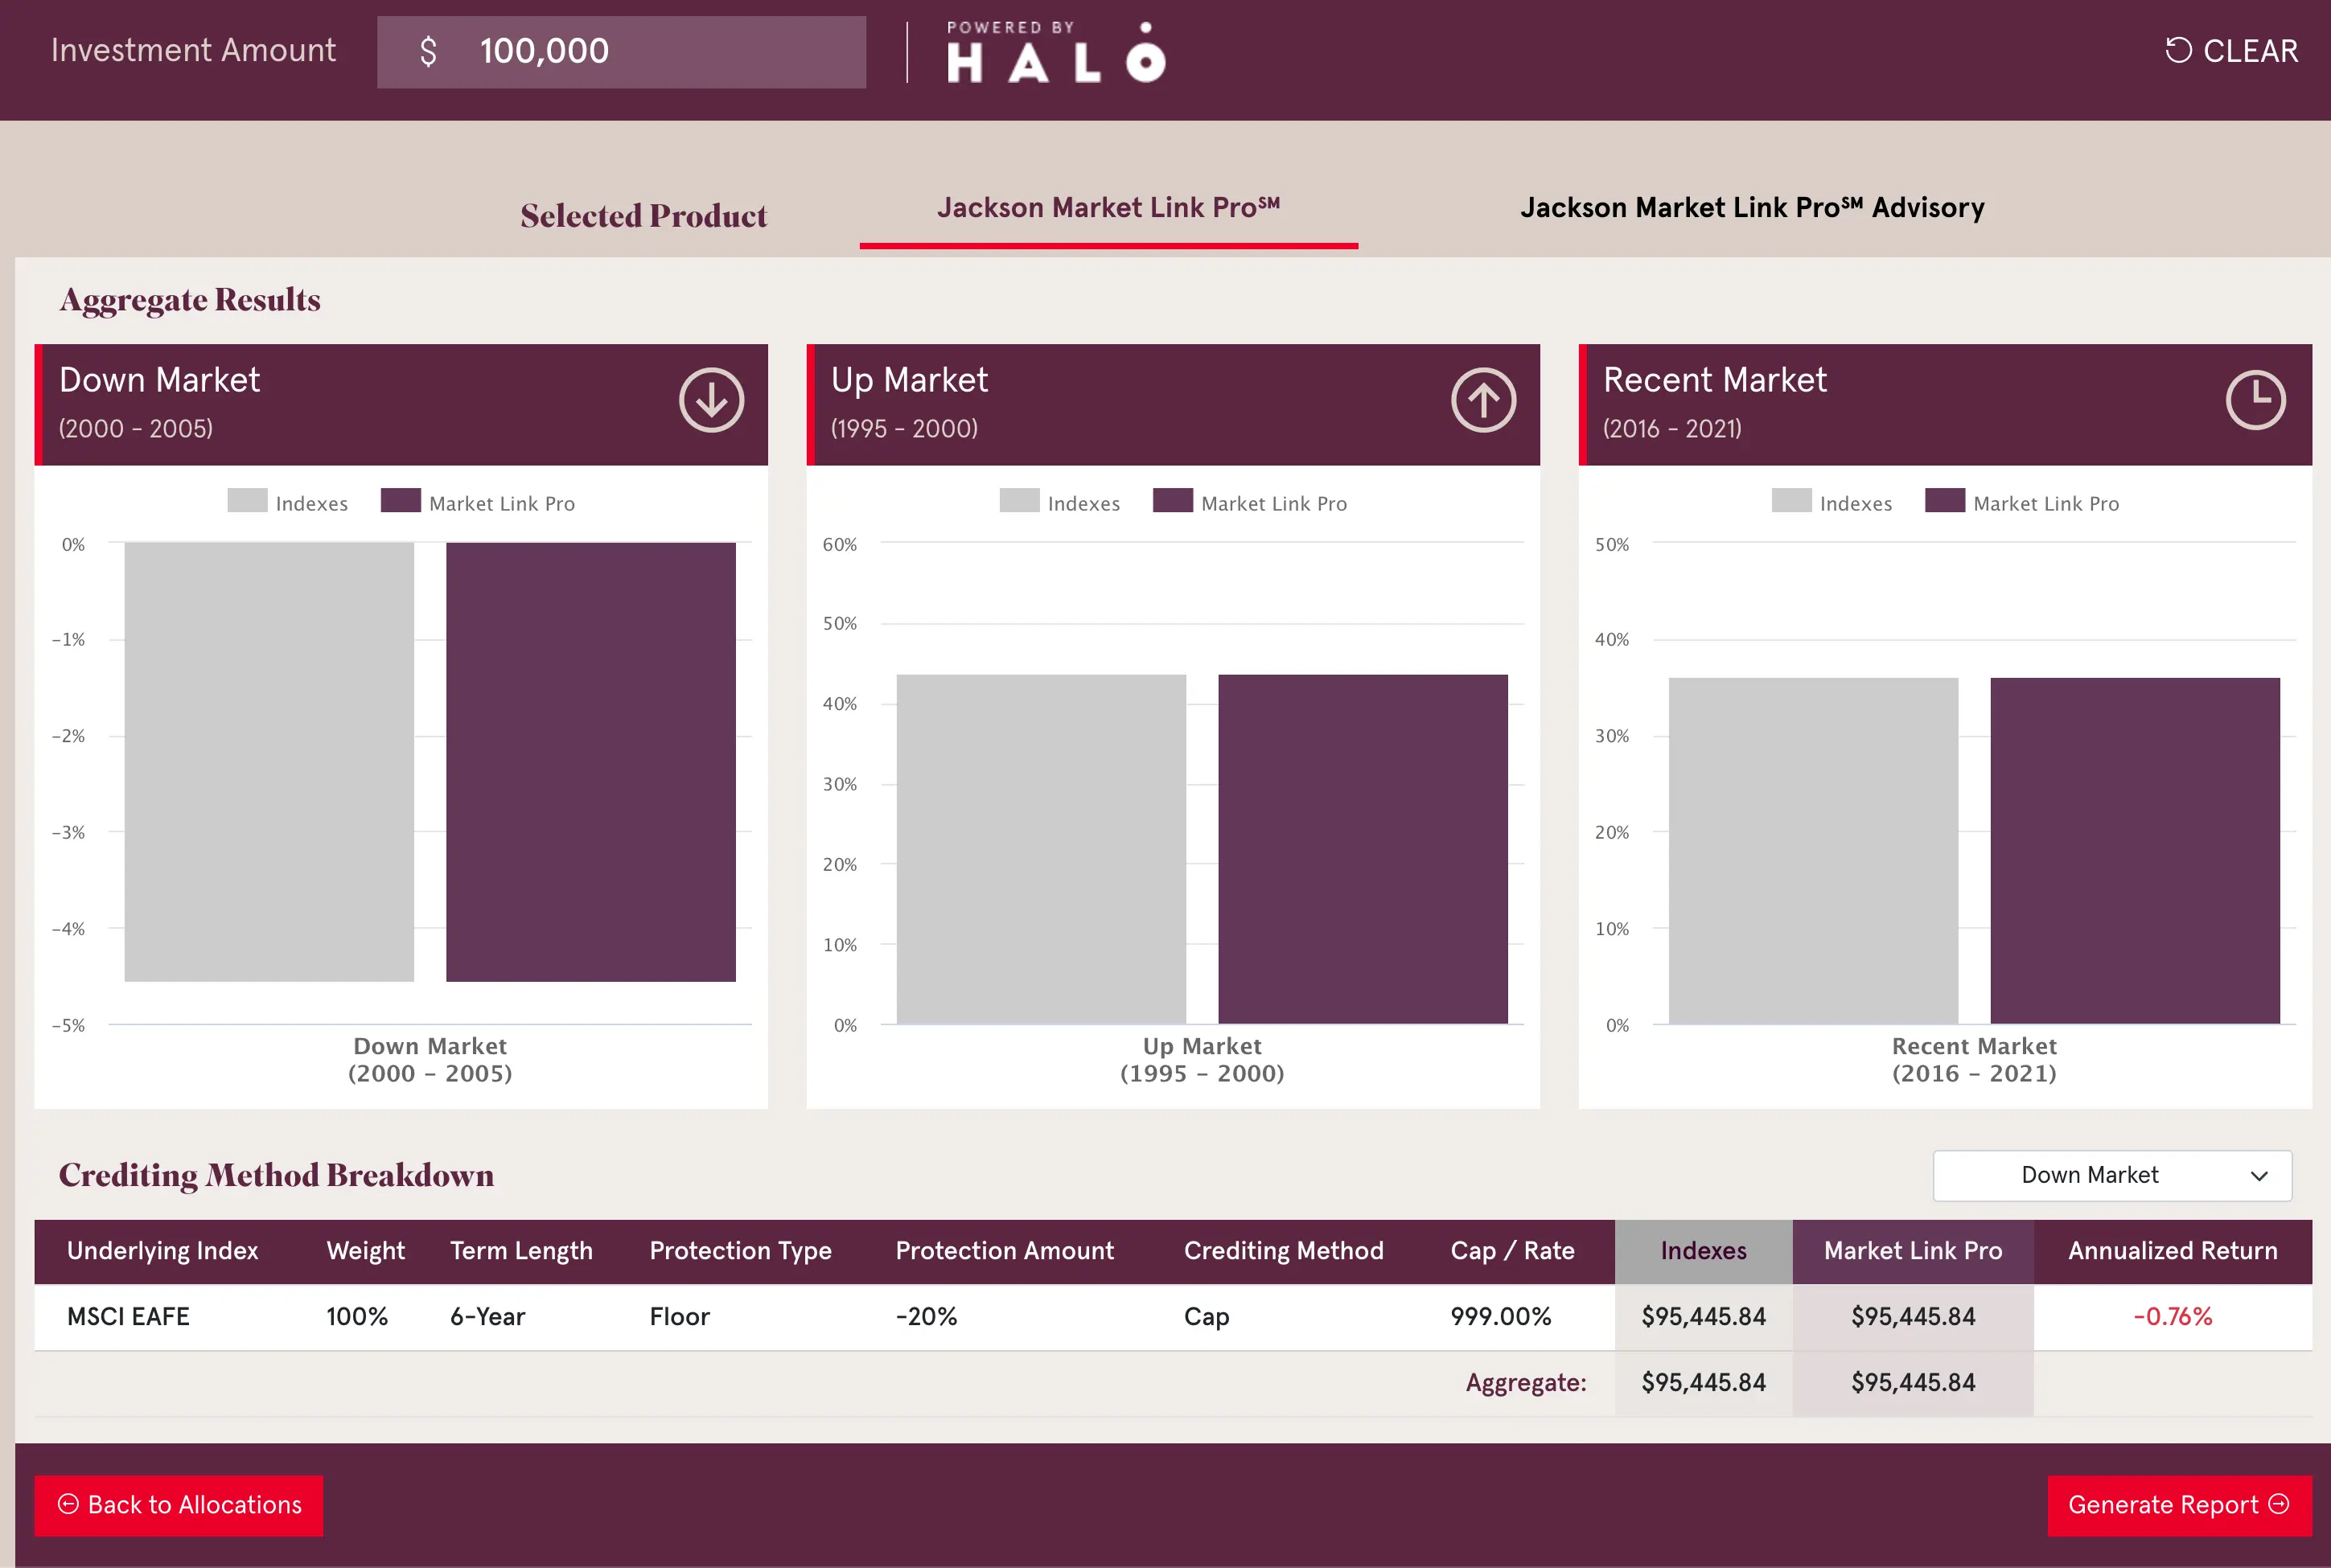Screen dimensions: 2331x1568
Task: Click the Weight column header
Action: click(x=365, y=1251)
